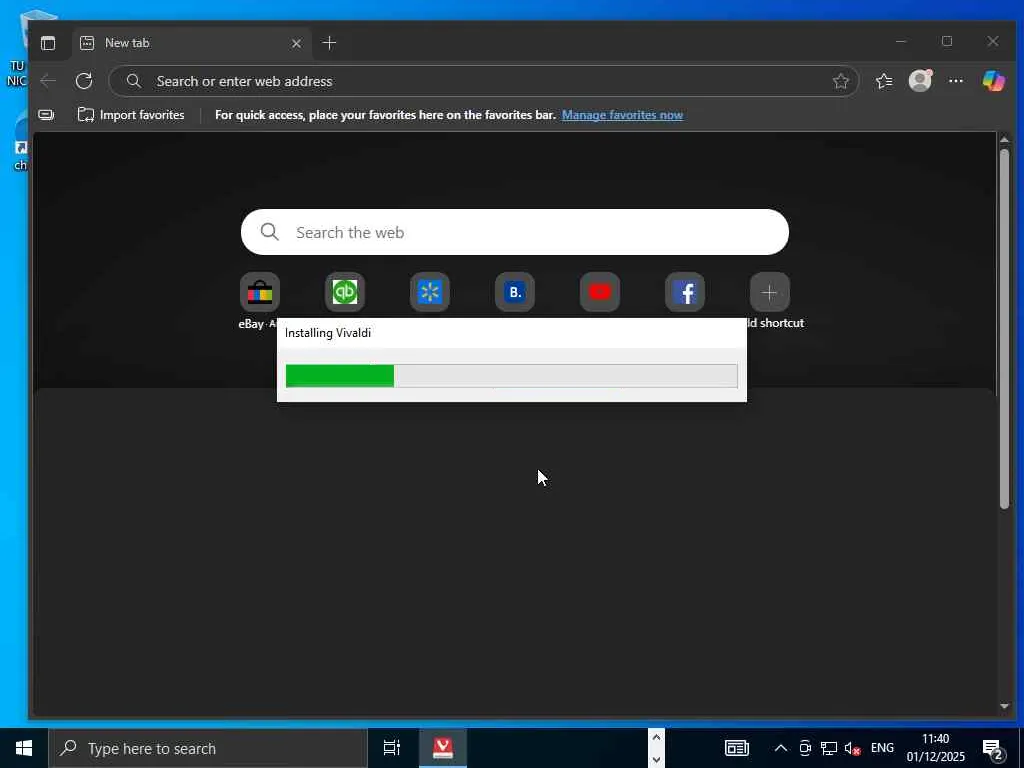1024x768 pixels.
Task: Open the Edge profile avatar
Action: [x=920, y=81]
